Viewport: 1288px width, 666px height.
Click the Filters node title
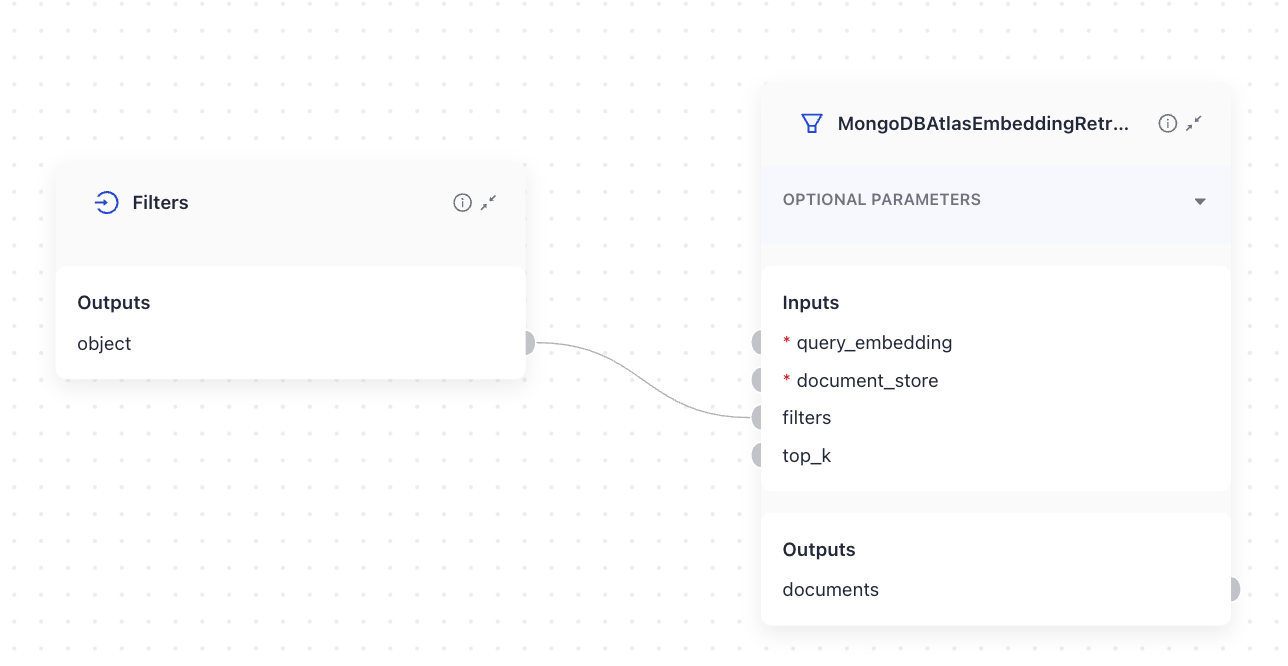(x=160, y=203)
